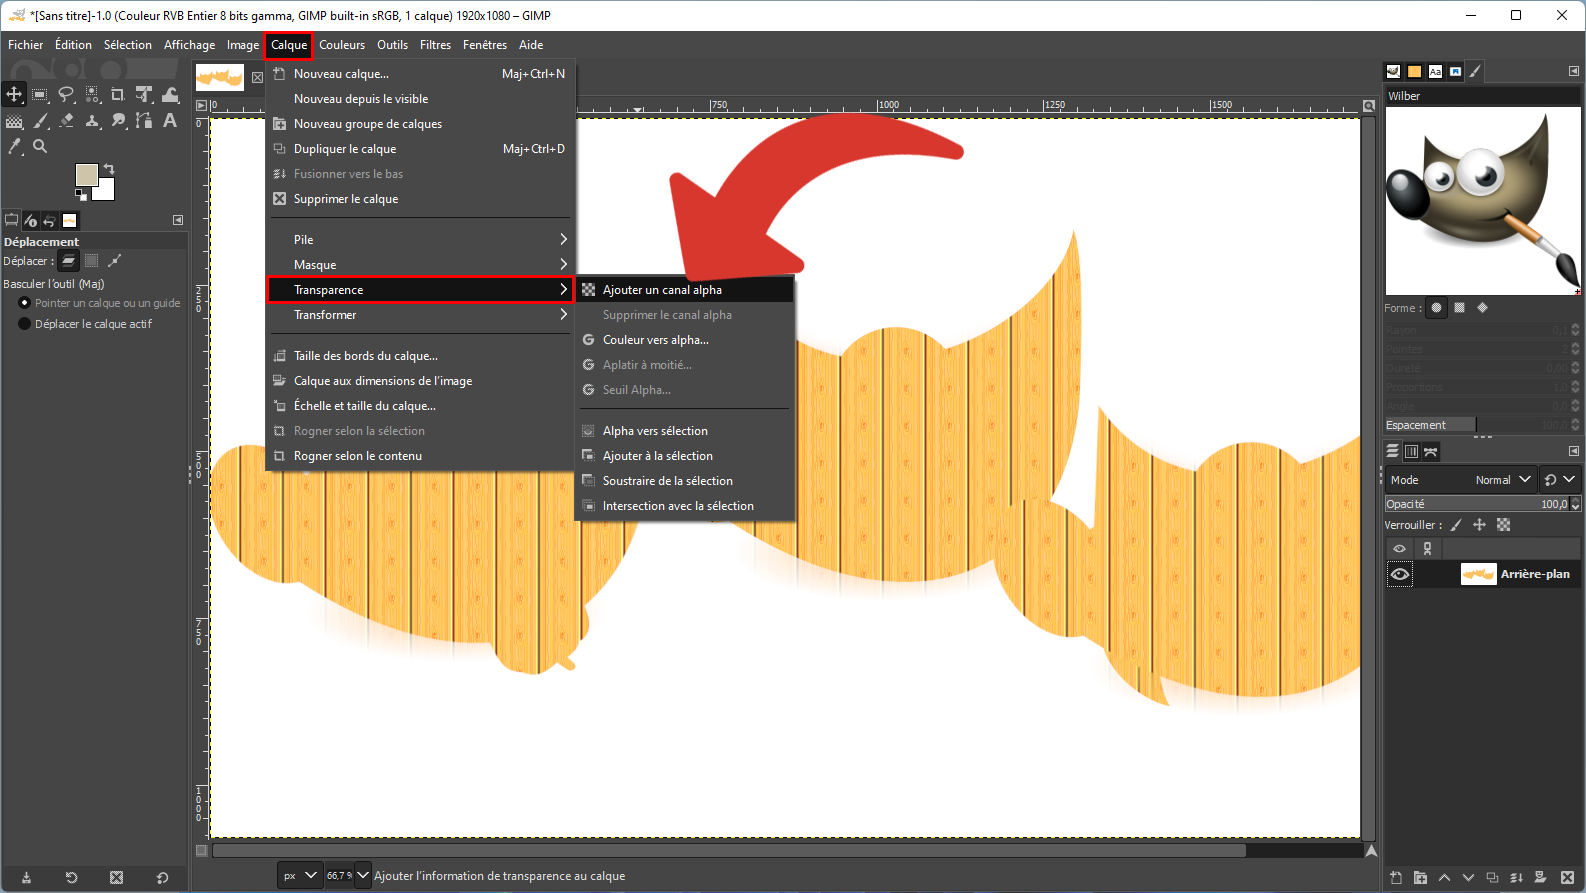The height and width of the screenshot is (893, 1586).
Task: Adjust the Opacité slider
Action: point(1476,504)
